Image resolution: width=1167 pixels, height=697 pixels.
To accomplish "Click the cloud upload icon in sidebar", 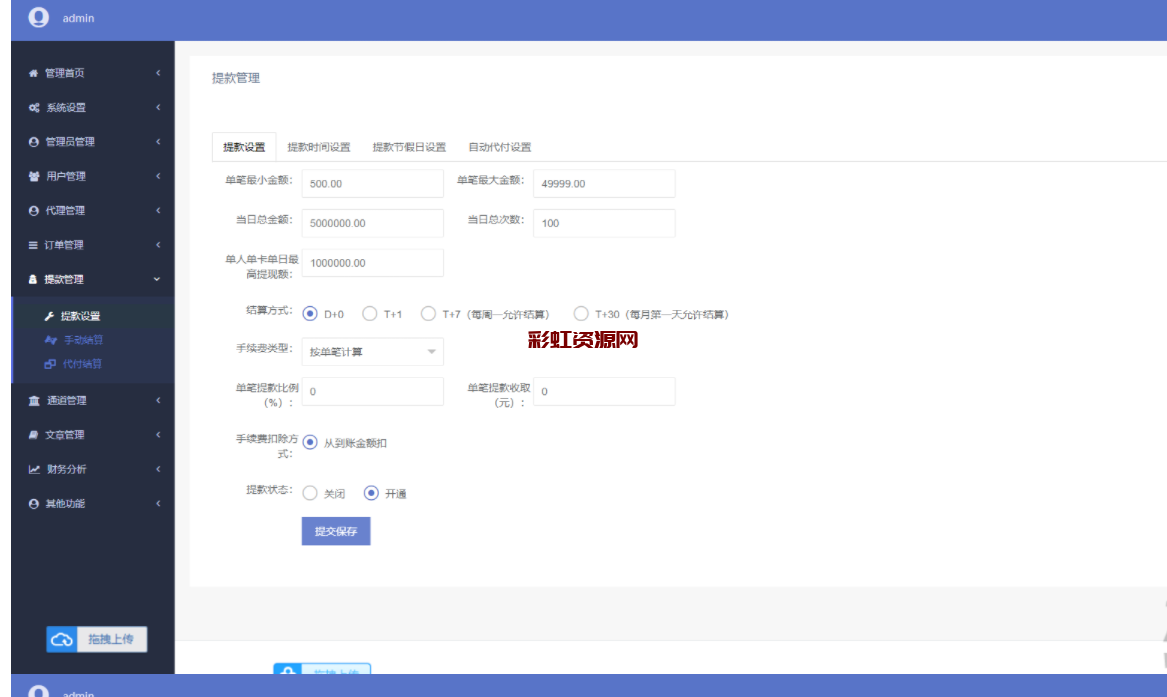I will pyautogui.click(x=62, y=639).
